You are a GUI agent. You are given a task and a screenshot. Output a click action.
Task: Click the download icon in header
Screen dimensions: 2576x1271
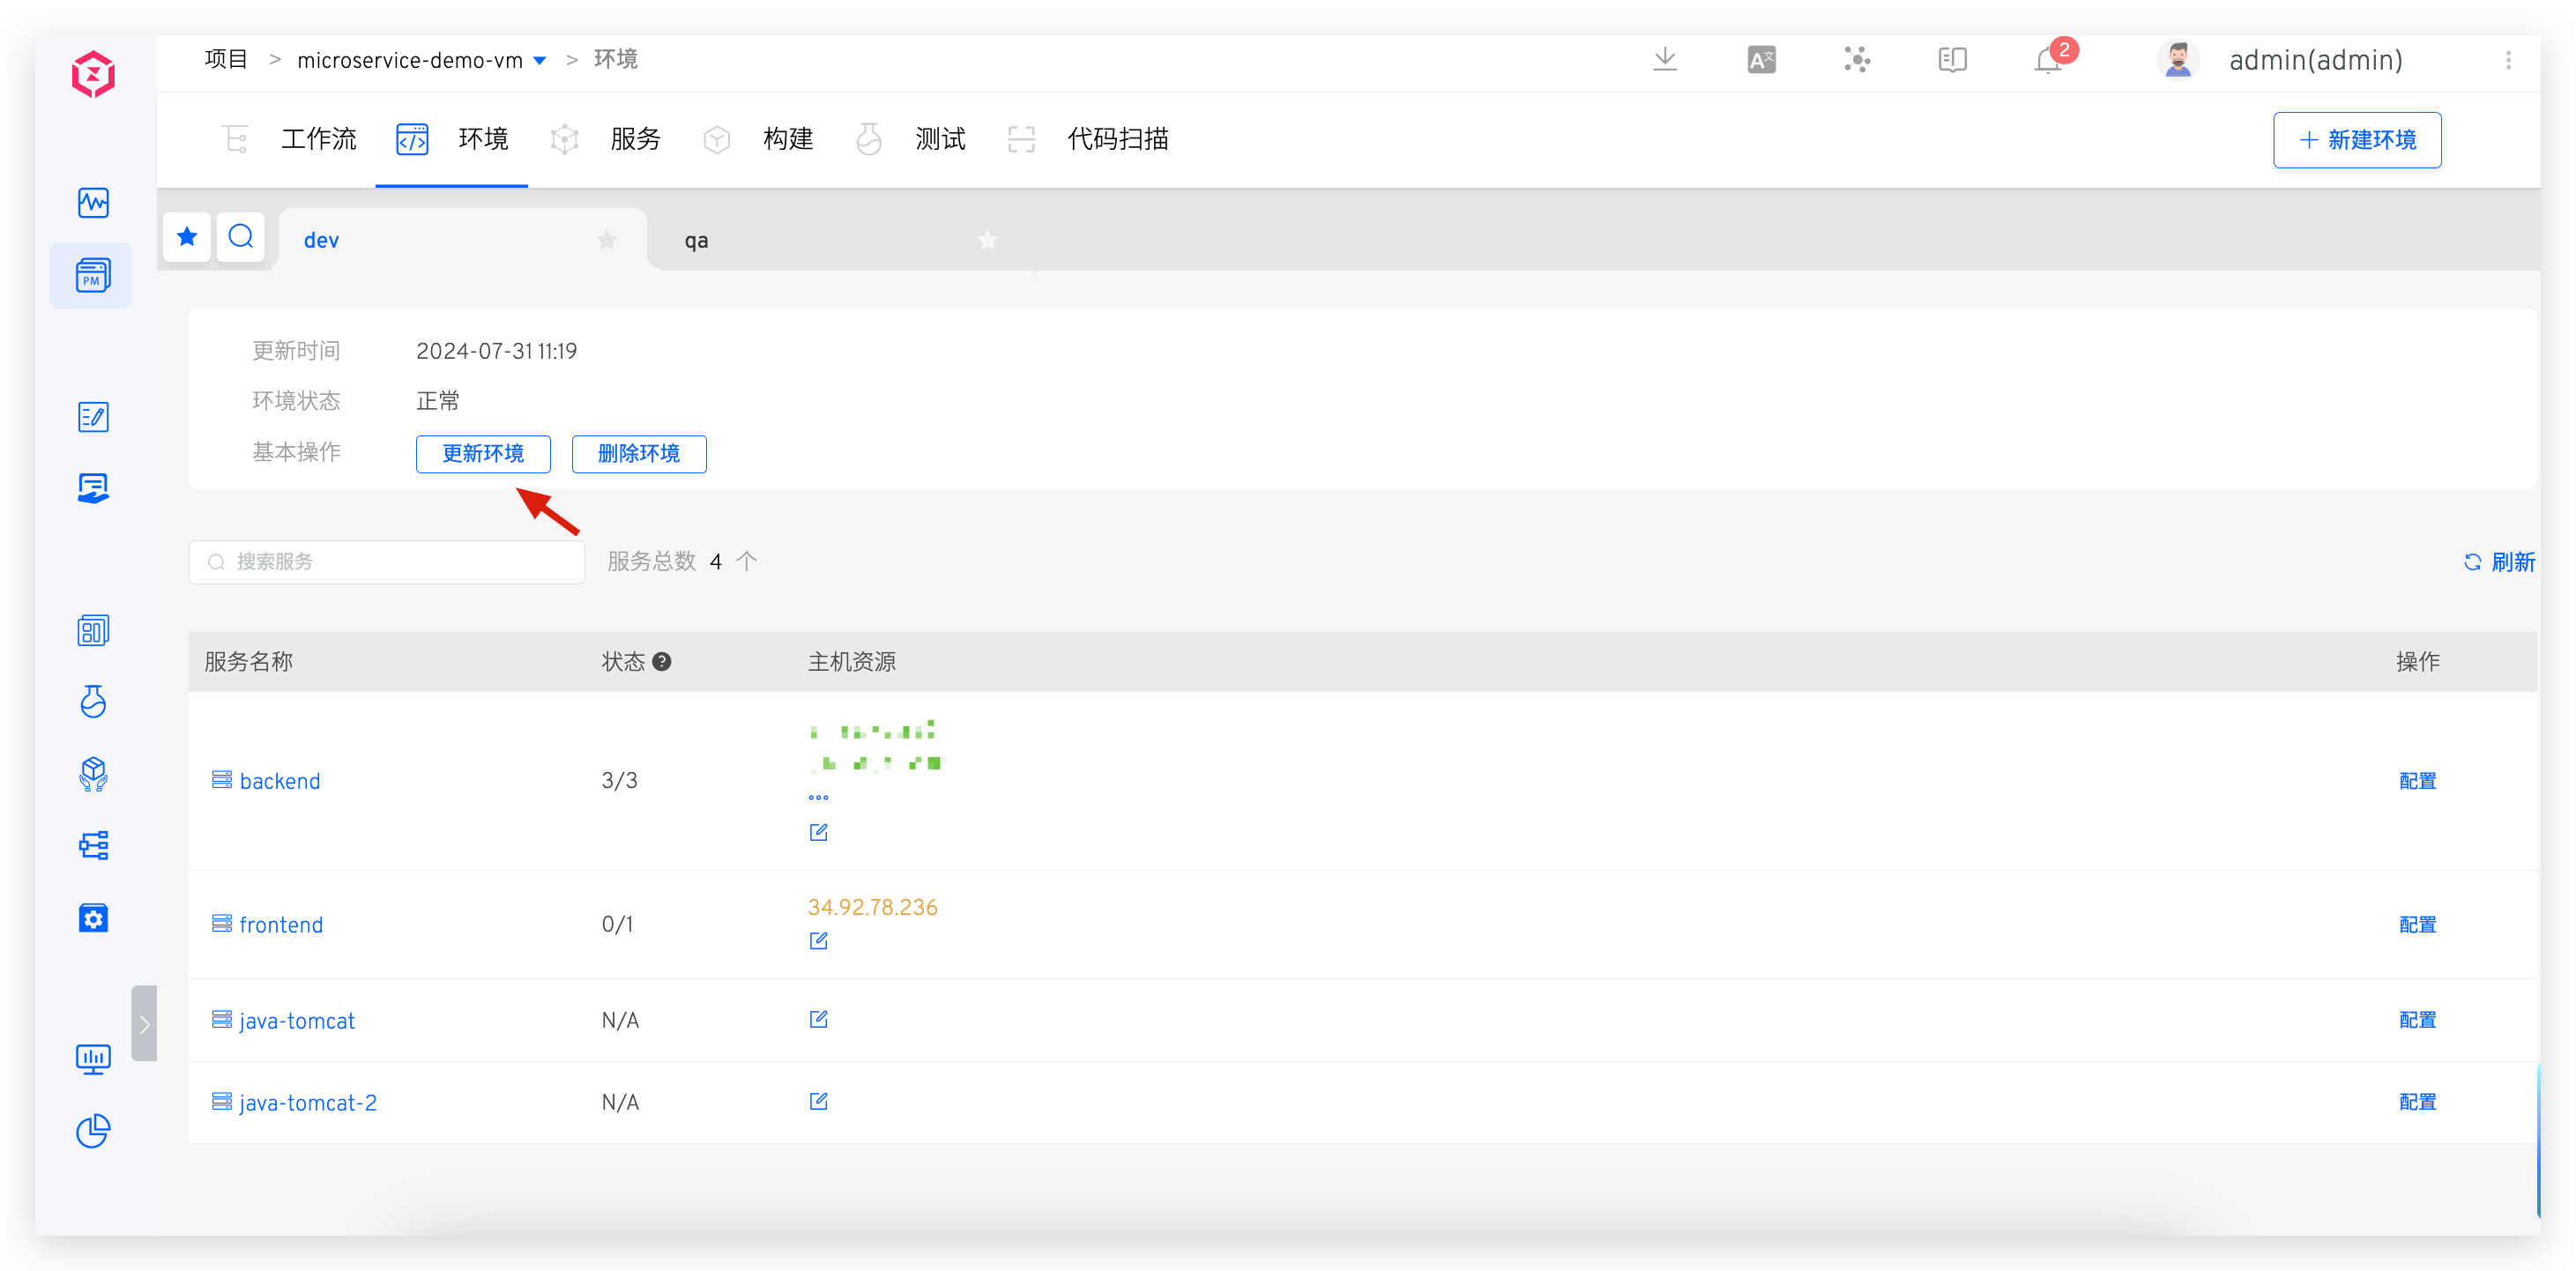tap(1665, 59)
